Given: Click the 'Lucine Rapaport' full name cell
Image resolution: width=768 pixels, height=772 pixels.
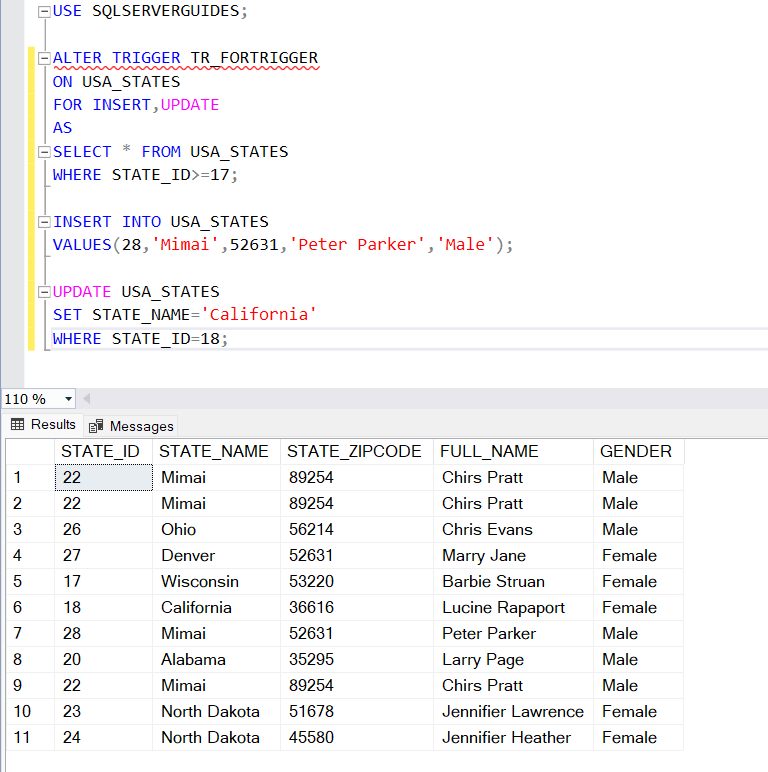Looking at the screenshot, I should click(x=513, y=608).
